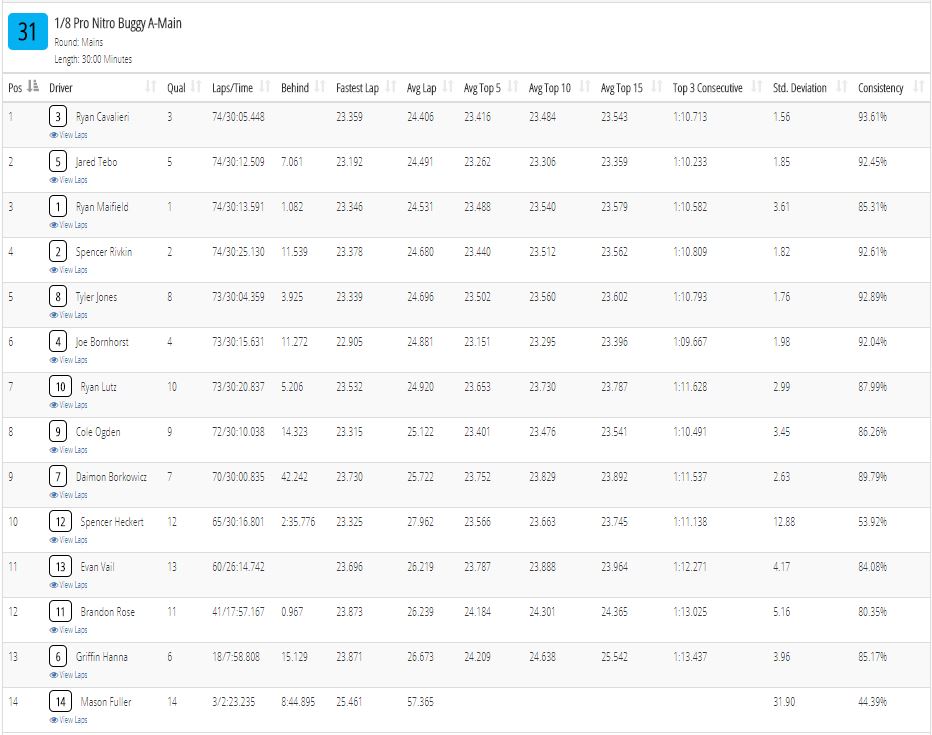The height and width of the screenshot is (735, 932).
Task: Sort by the Pos column sort icon
Action: coord(33,87)
